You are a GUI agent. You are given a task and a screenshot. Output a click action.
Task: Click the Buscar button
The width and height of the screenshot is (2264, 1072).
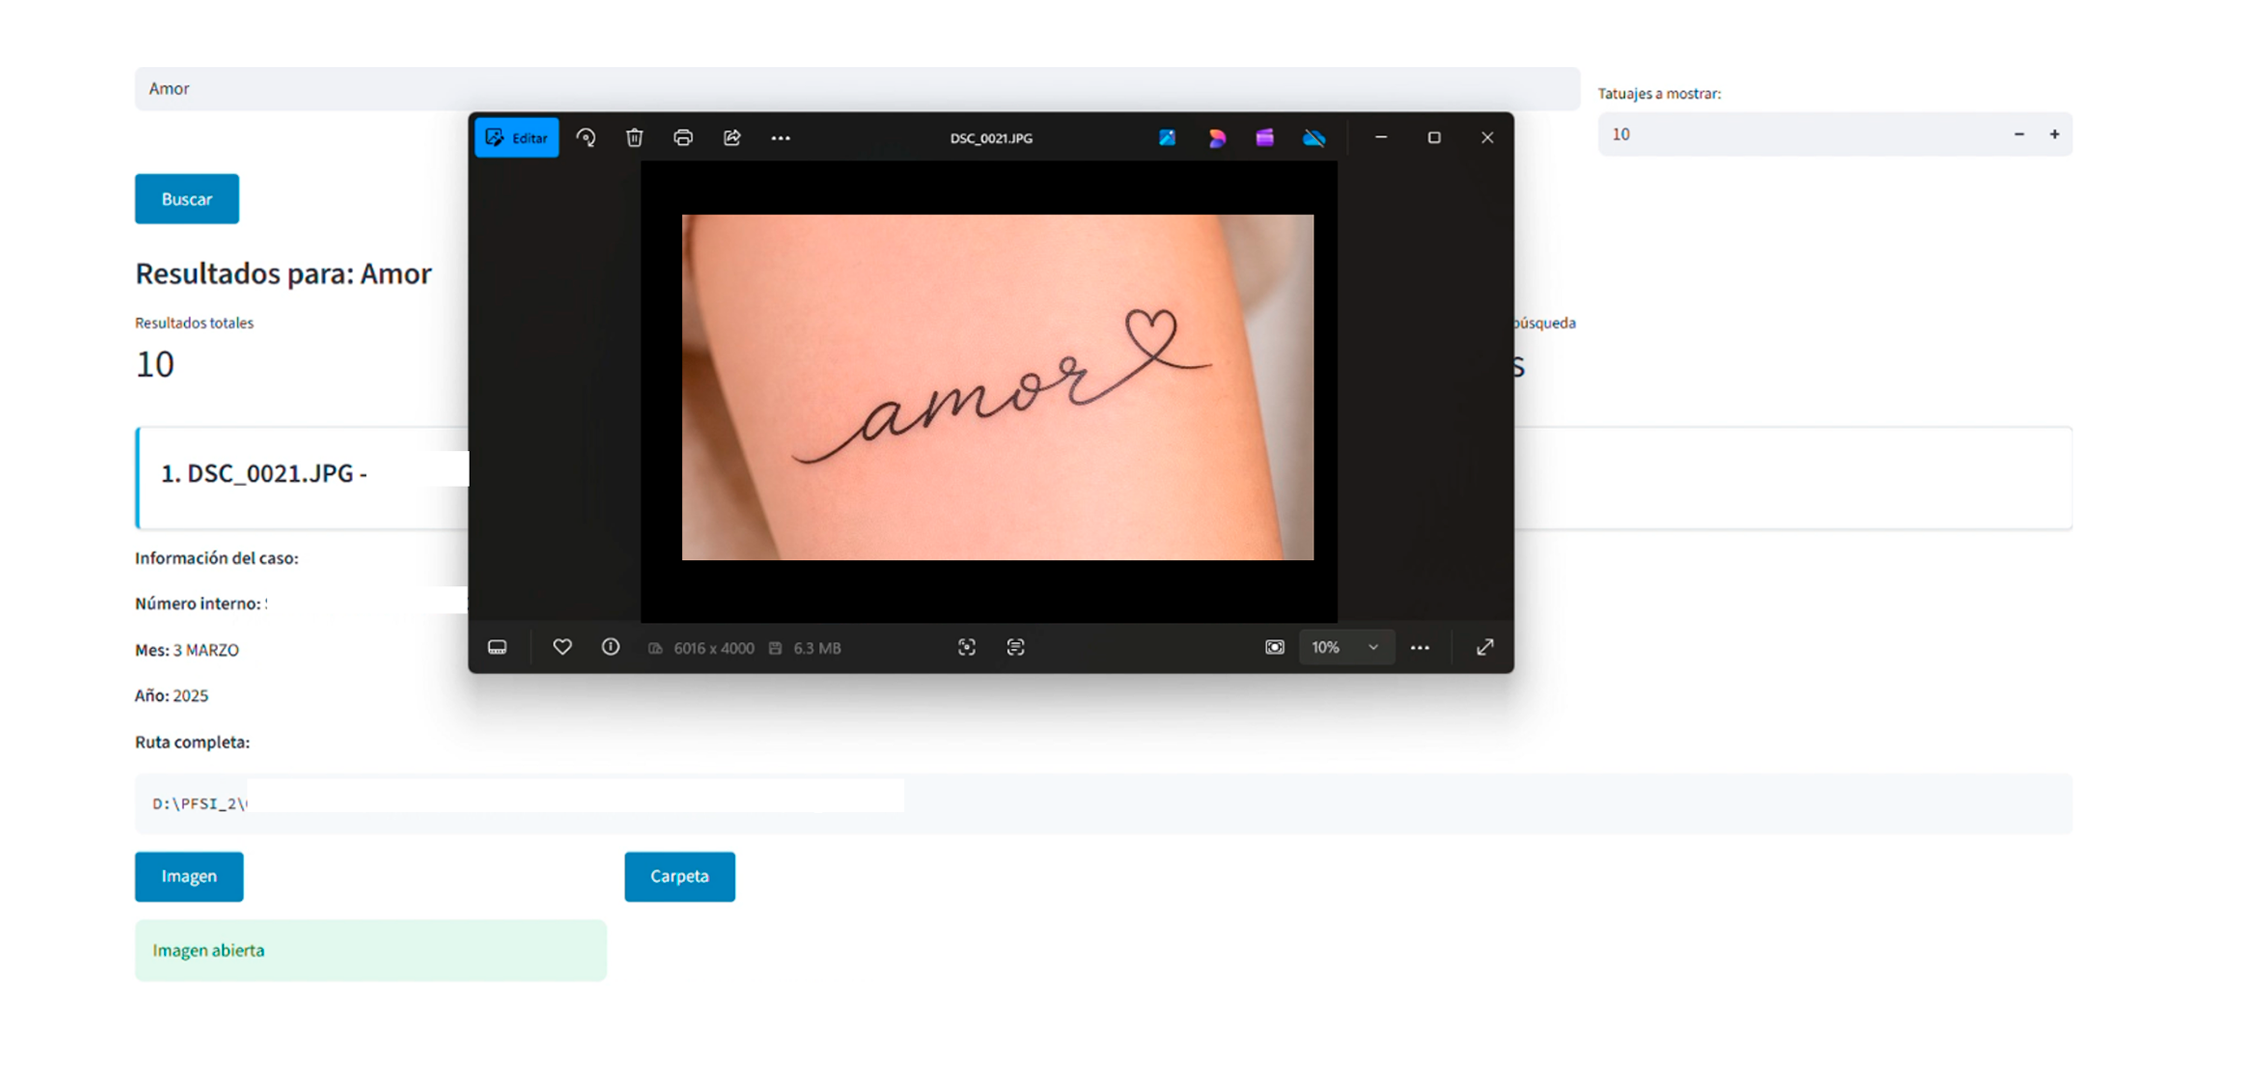point(187,199)
